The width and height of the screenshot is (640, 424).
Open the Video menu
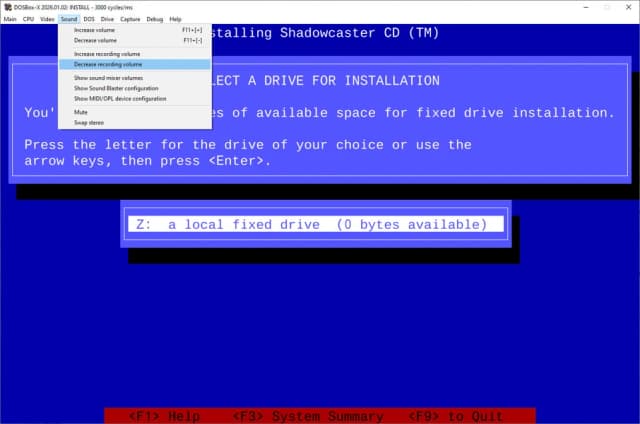point(47,19)
